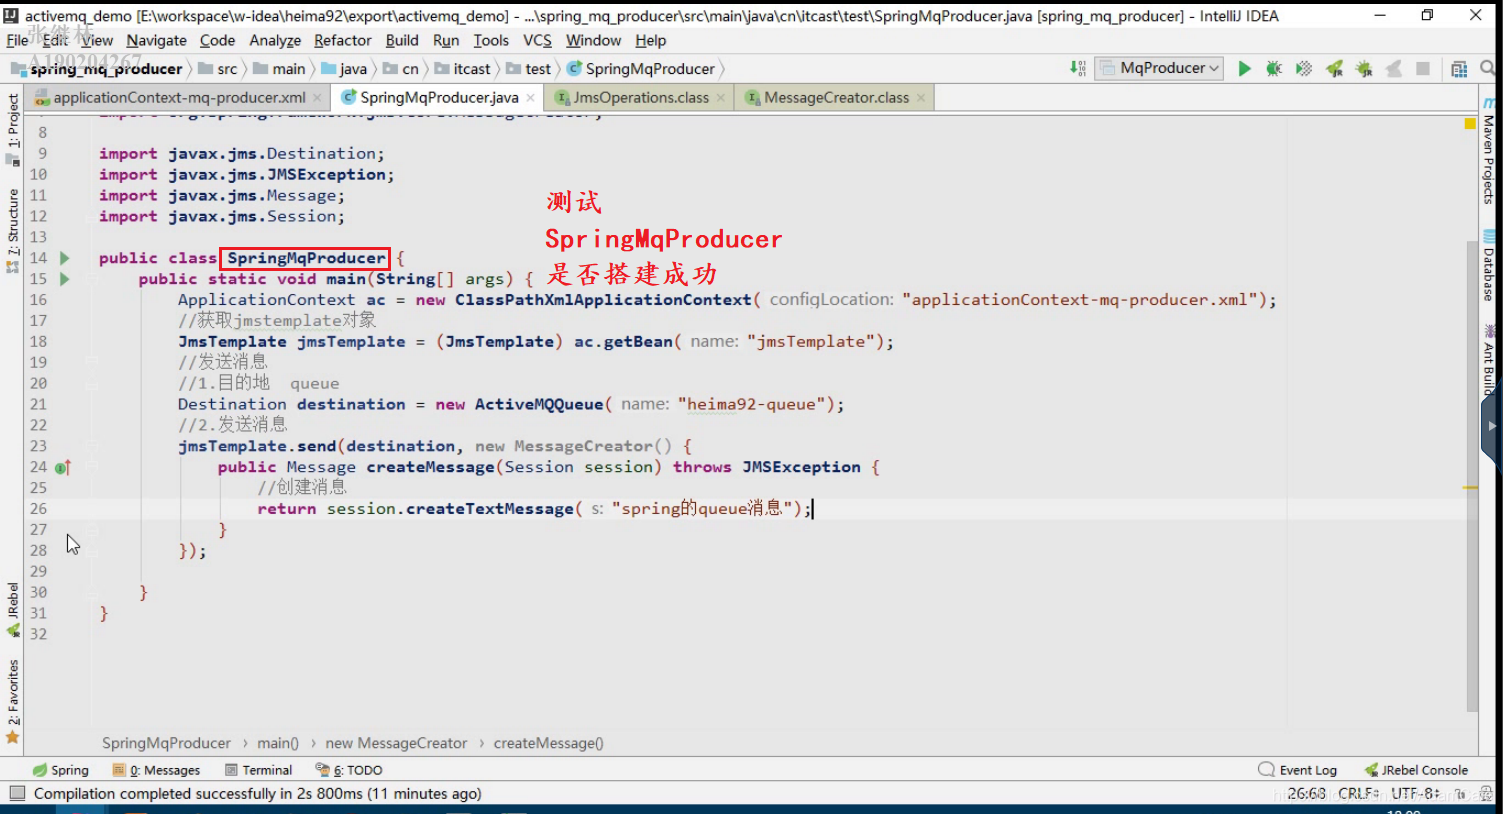Run with JRebel rocket icon
Viewport: 1503px width, 814px height.
coord(1334,68)
